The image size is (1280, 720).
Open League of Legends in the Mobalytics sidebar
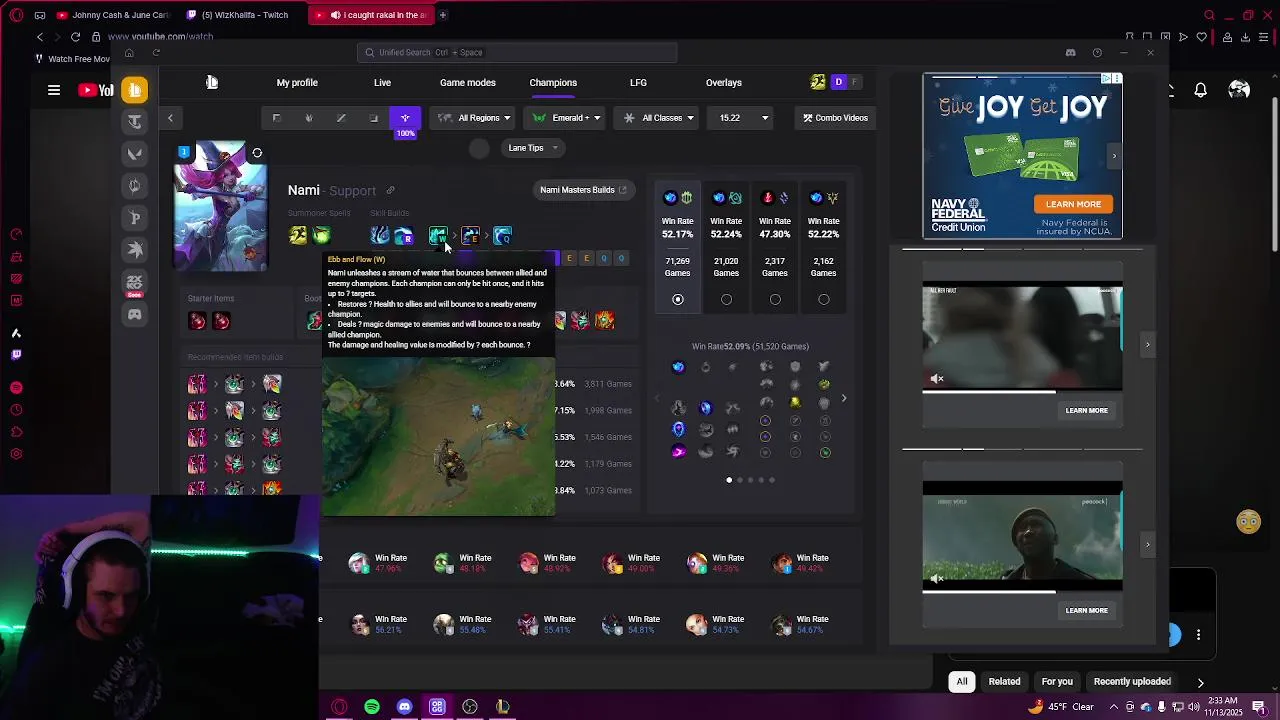tap(134, 90)
